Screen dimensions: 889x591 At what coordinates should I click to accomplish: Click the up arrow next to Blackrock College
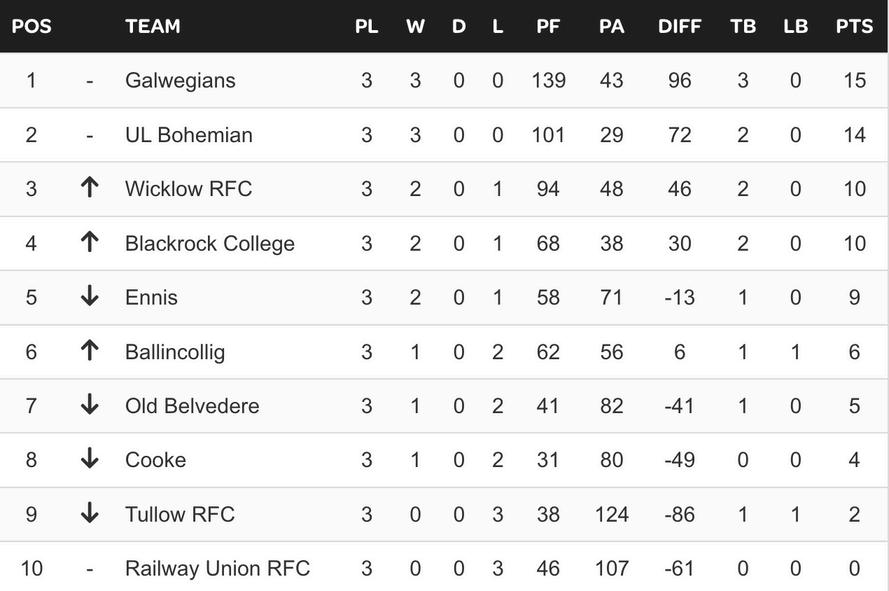pos(90,242)
